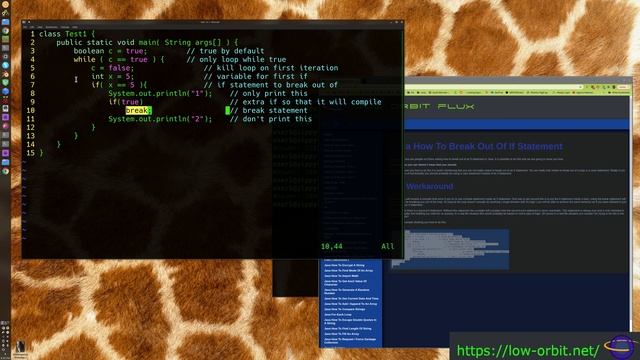Viewport: 640px width, 360px height.
Task: Click the orange icon at the dock's top
Action: click(x=5, y=4)
